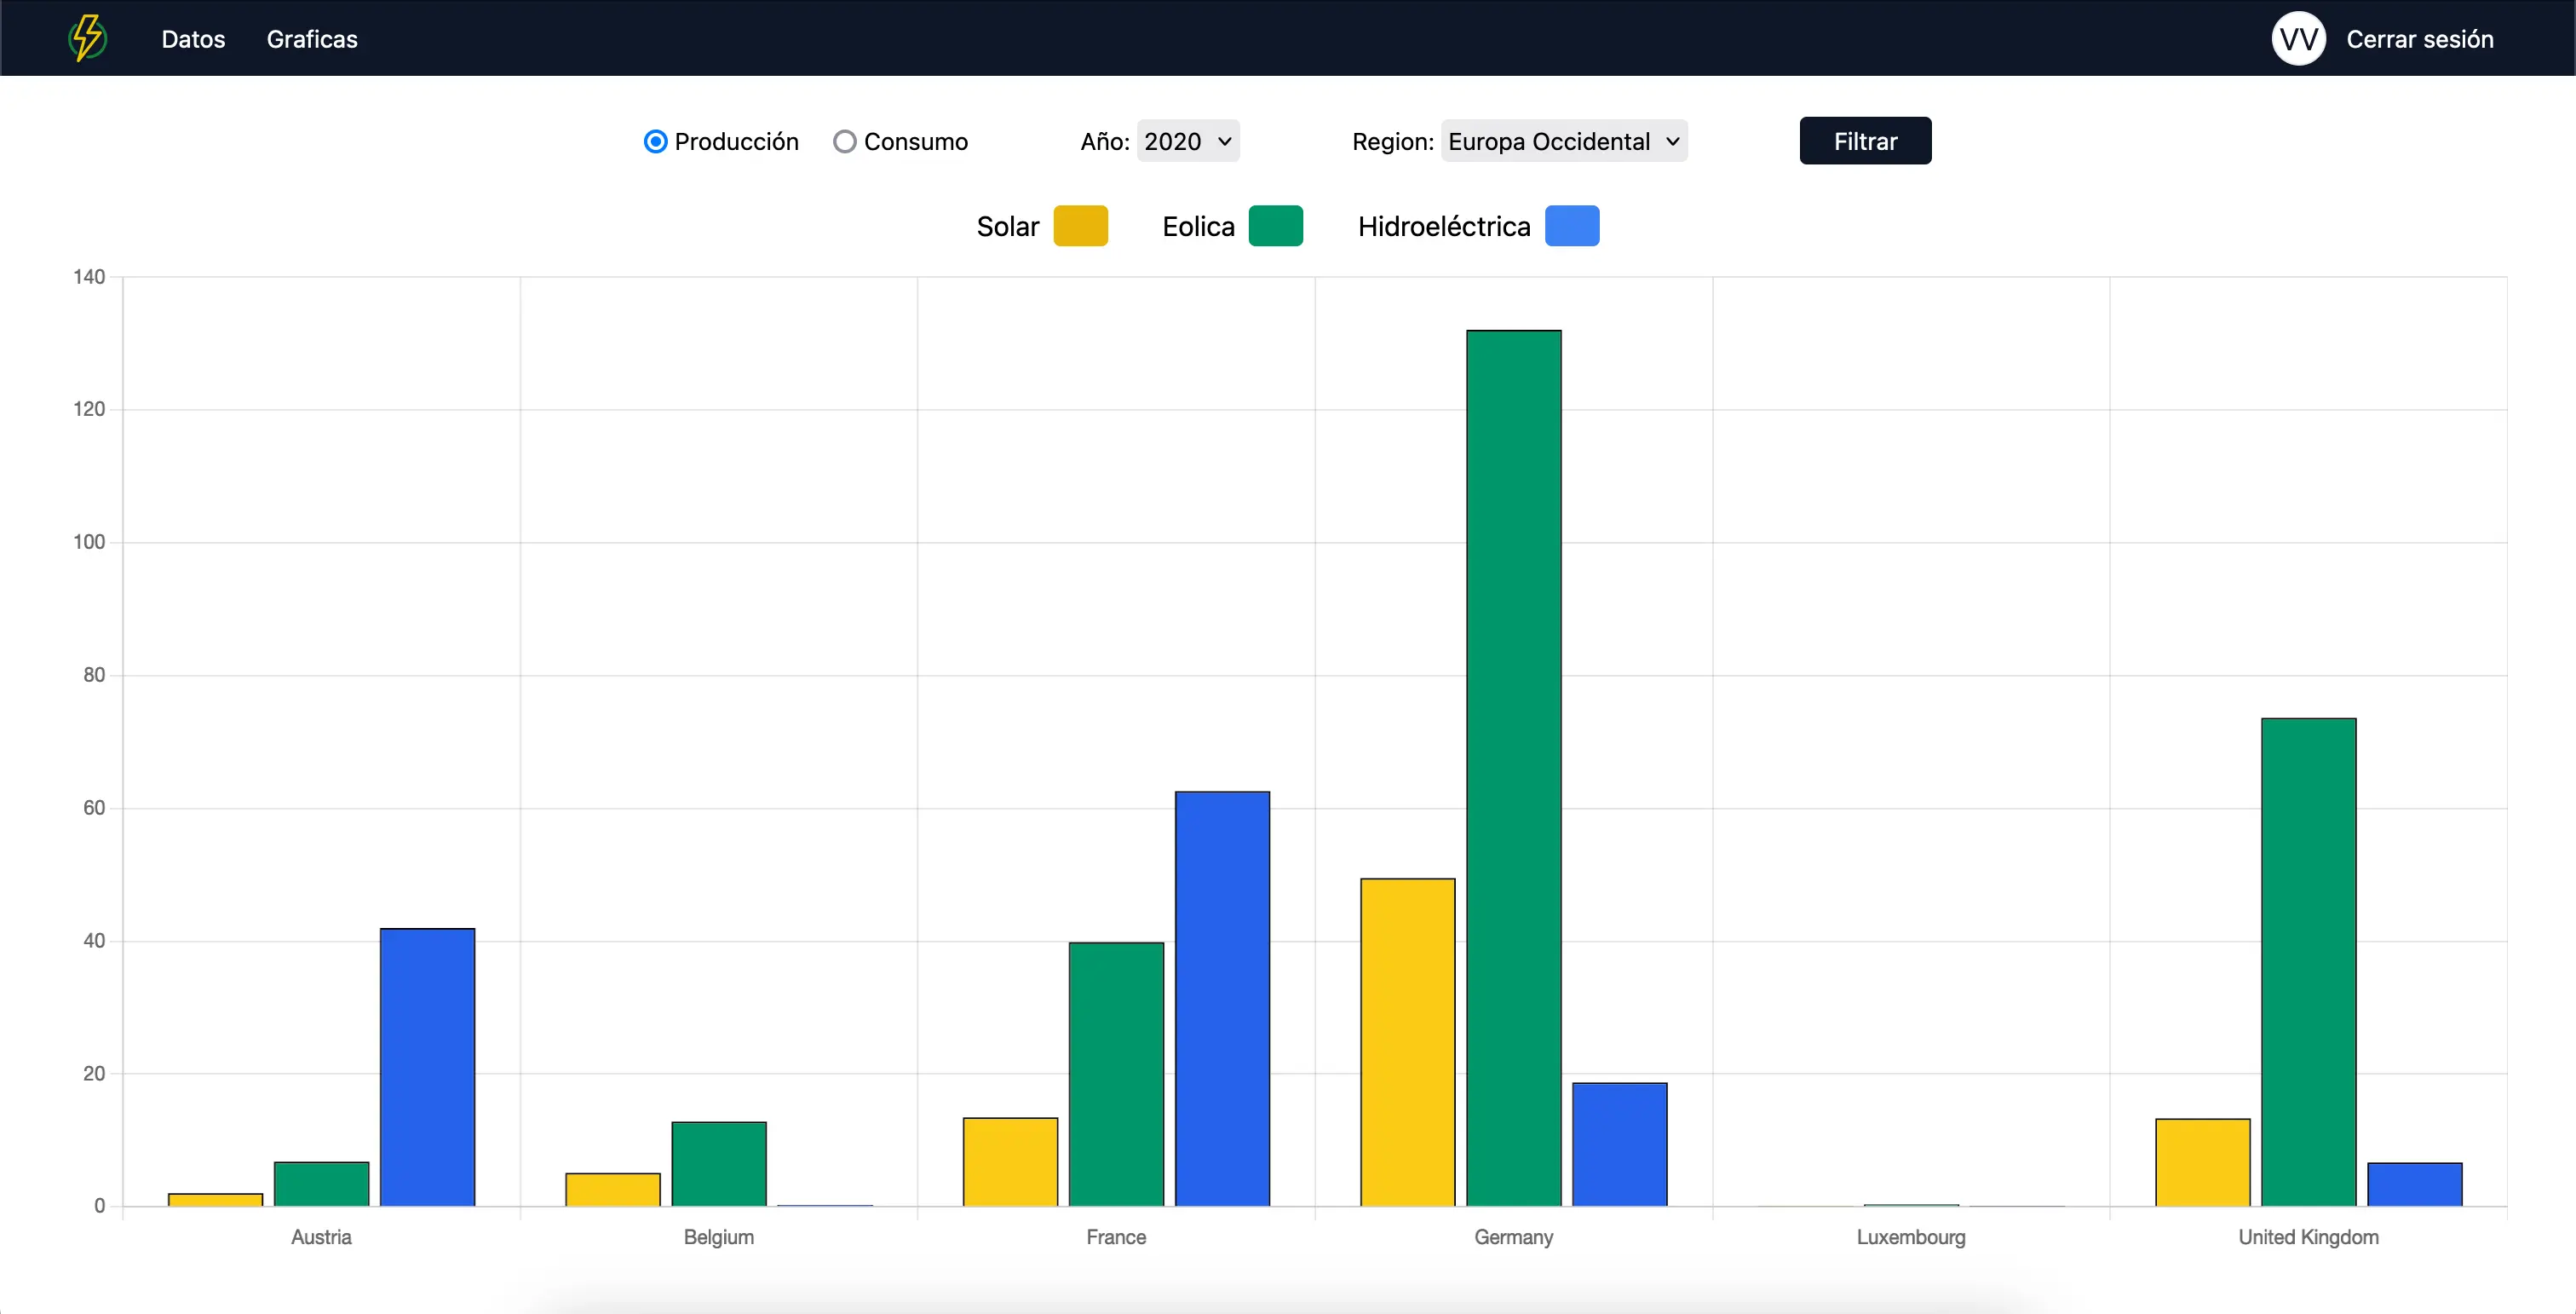Click Austria's blue Hidroeléctrica bar
Viewport: 2576px width, 1314px height.
coord(427,1067)
